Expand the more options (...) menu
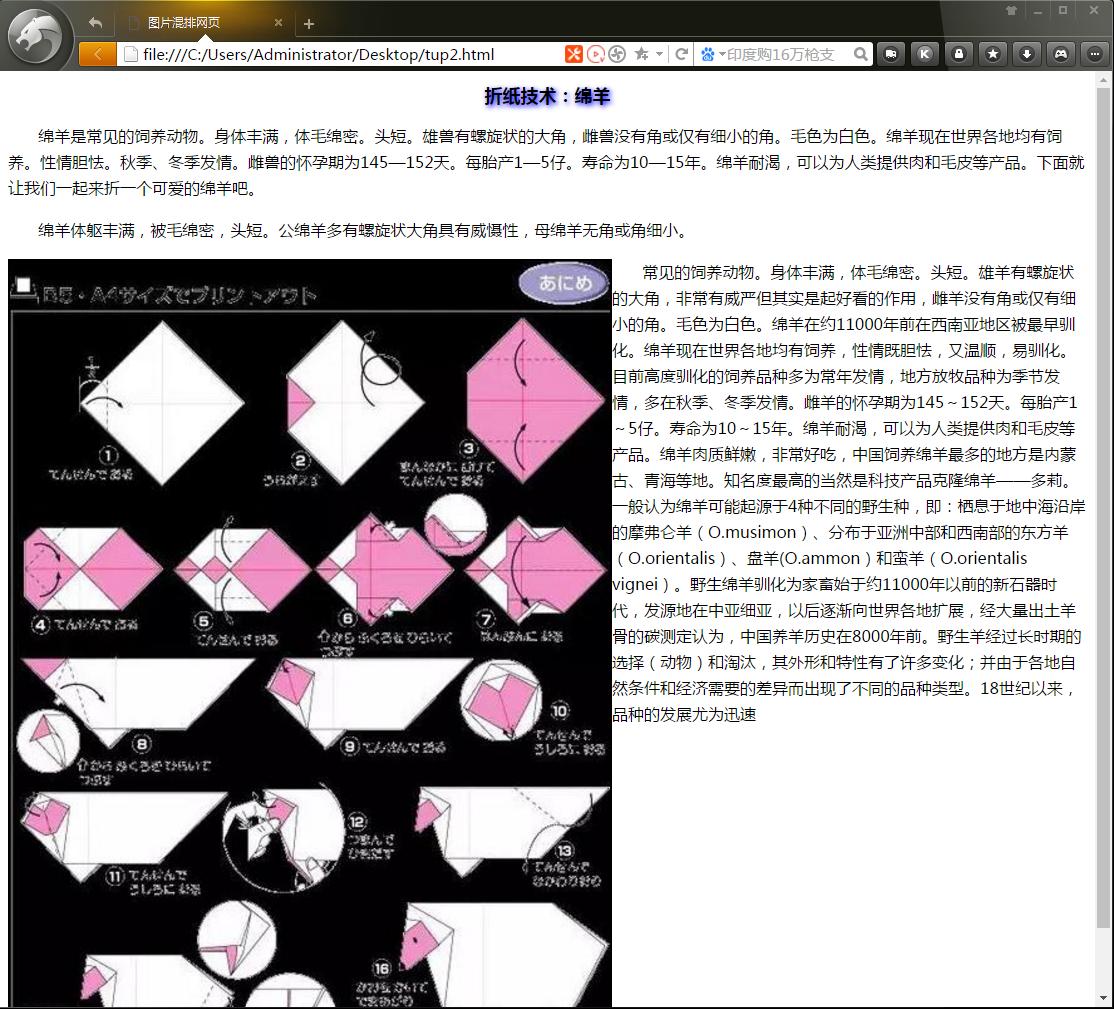Image resolution: width=1114 pixels, height=1009 pixels. 1096,54
